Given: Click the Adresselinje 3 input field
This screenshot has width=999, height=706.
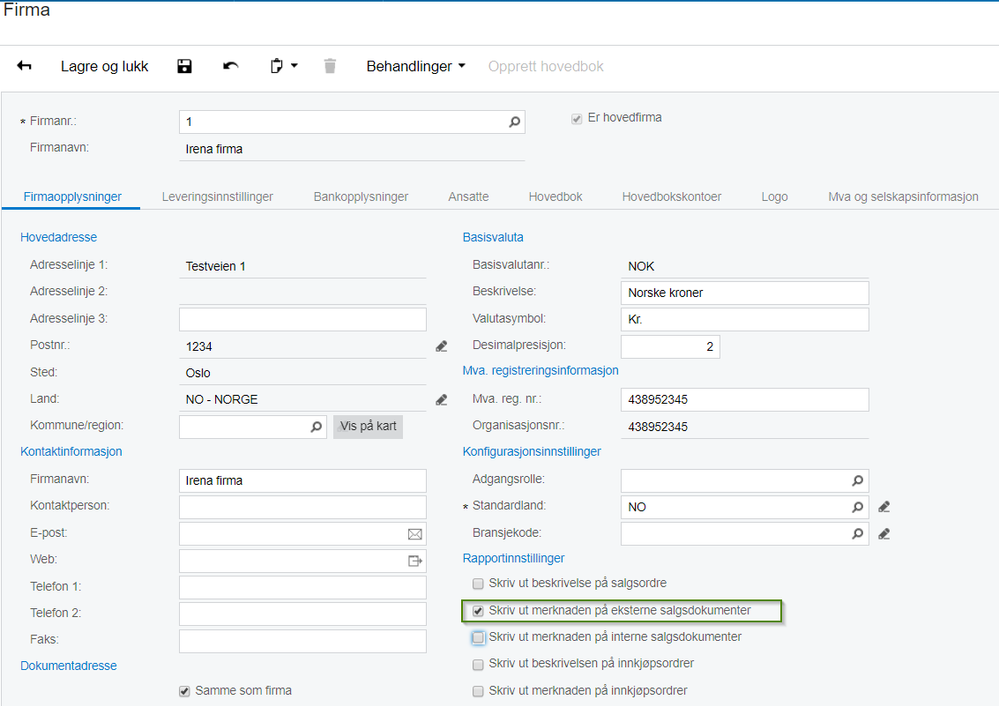Looking at the screenshot, I should pyautogui.click(x=303, y=319).
